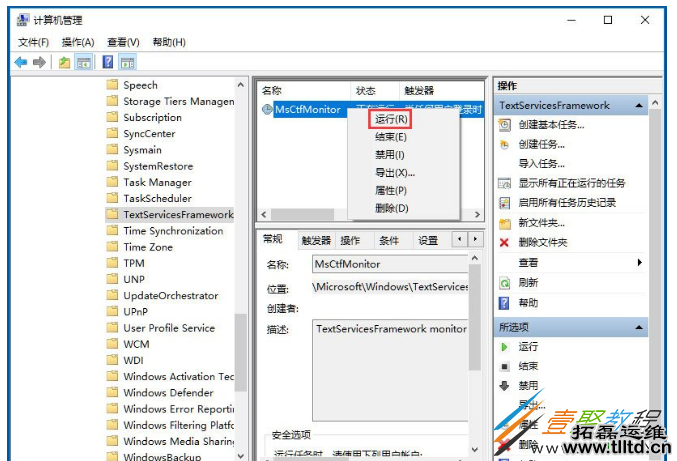The image size is (677, 461).
Task: Collapse the TextServicesFramework actions section
Action: pyautogui.click(x=639, y=105)
